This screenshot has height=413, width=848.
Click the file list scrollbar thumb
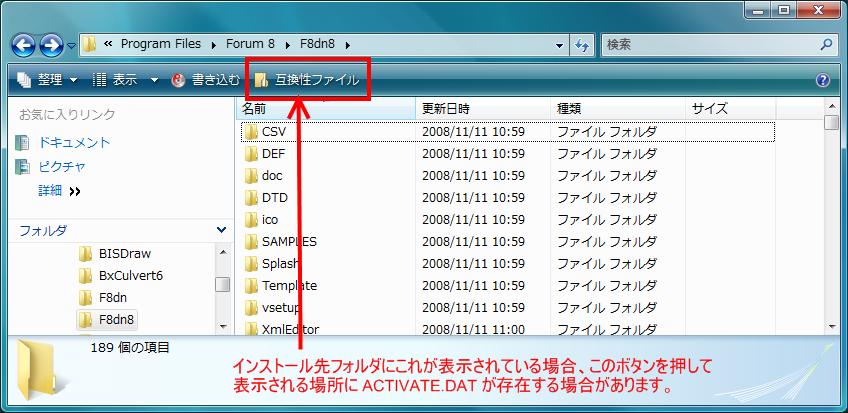click(x=831, y=122)
